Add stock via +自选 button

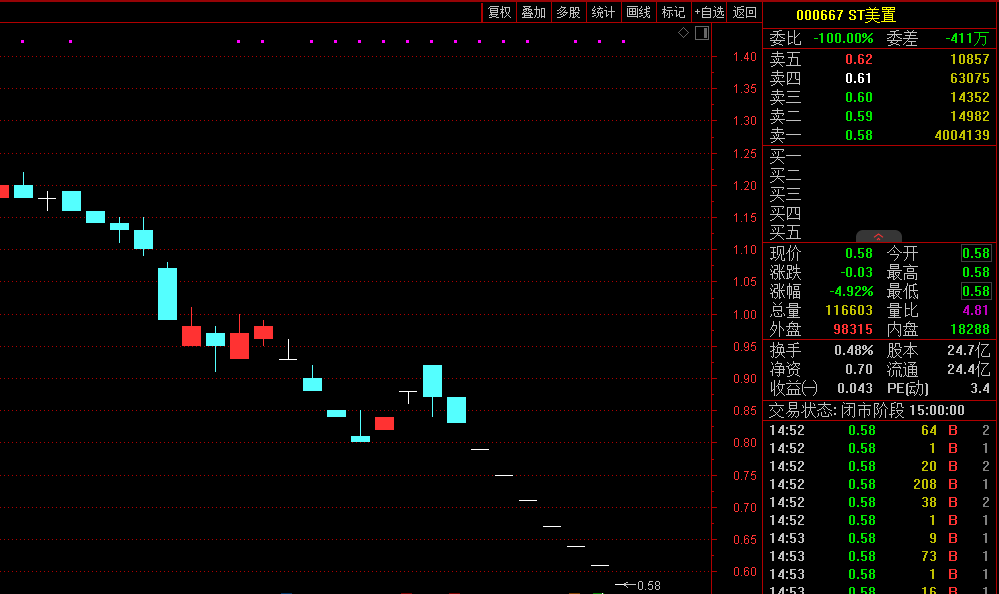pyautogui.click(x=709, y=12)
